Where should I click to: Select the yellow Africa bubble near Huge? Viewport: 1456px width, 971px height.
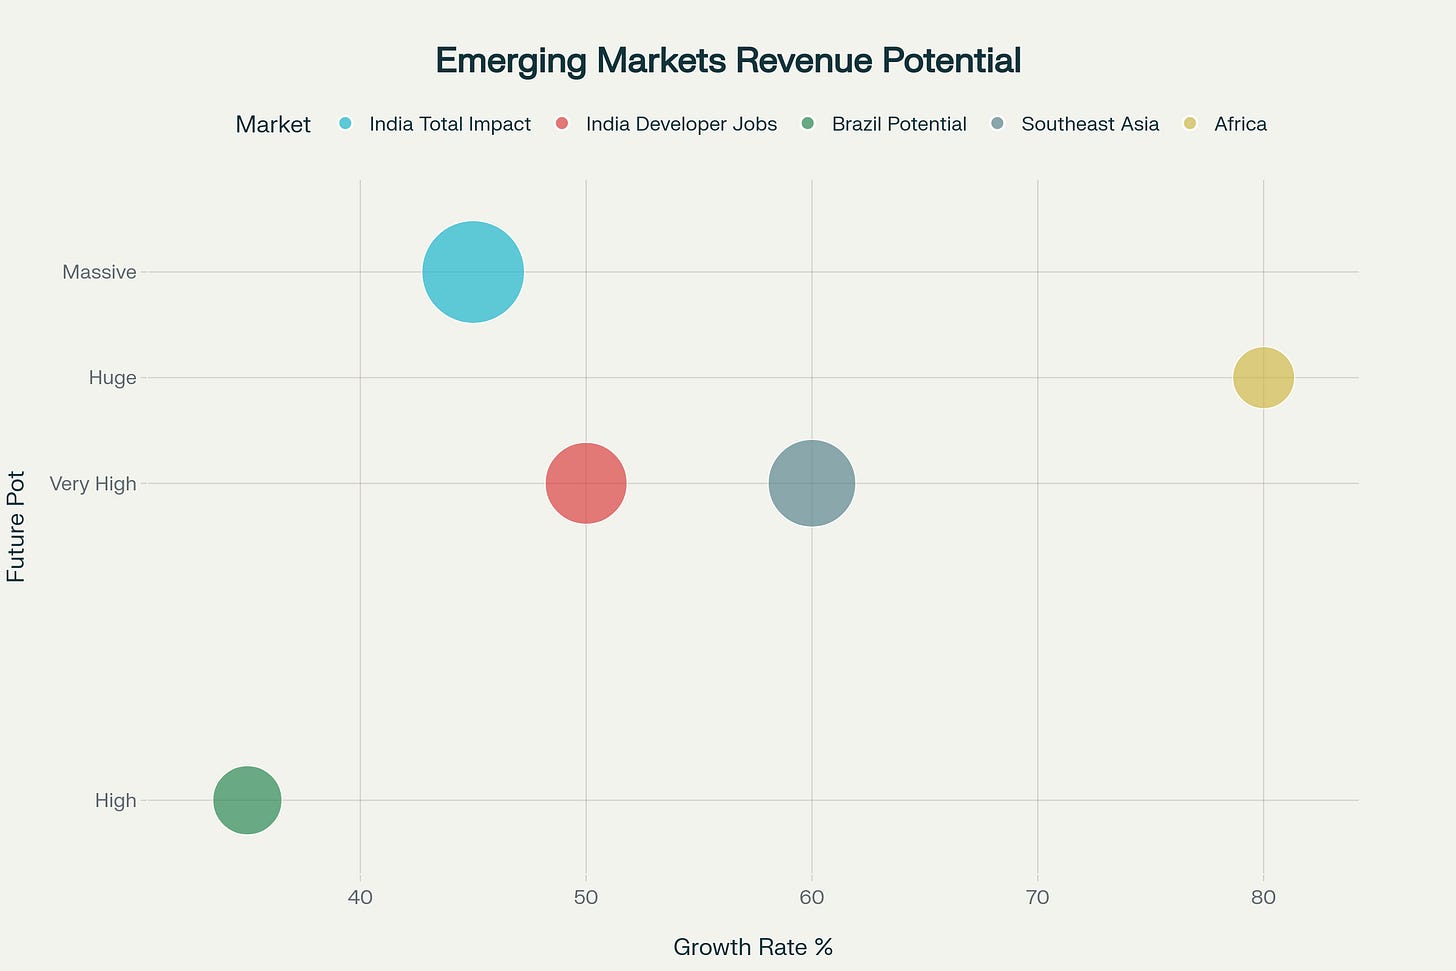1263,377
